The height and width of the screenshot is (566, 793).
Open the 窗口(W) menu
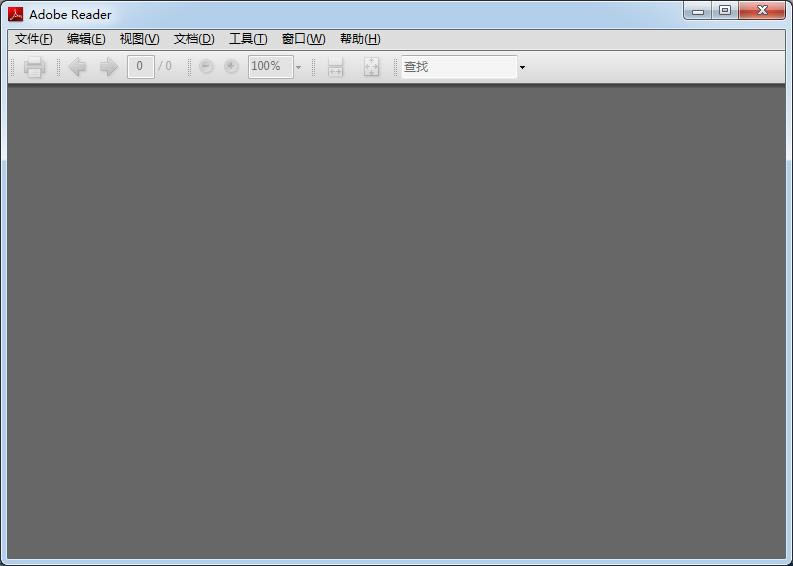[303, 39]
